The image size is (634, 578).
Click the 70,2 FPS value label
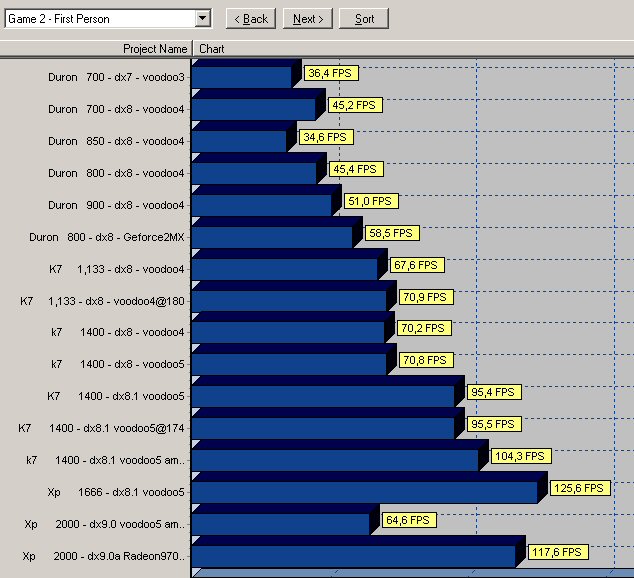coord(424,328)
